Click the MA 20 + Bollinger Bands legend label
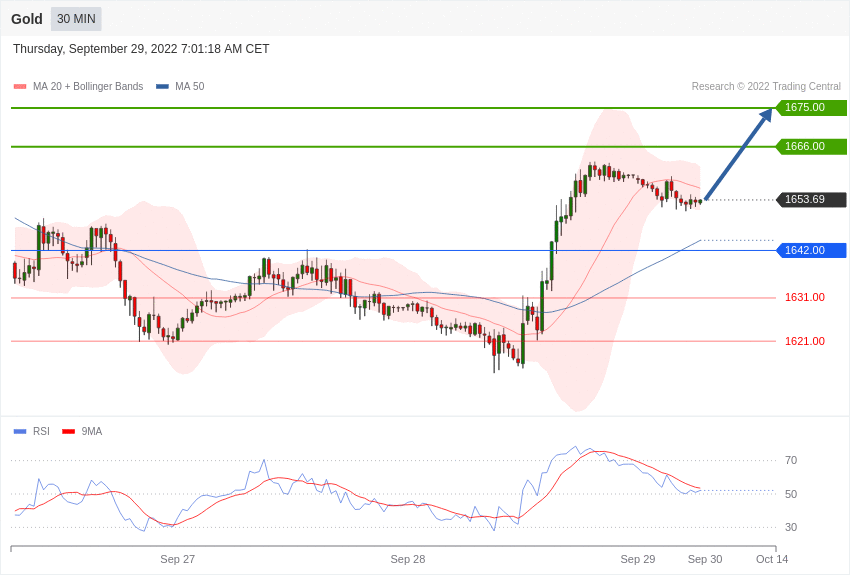This screenshot has height=576, width=850. click(x=88, y=86)
